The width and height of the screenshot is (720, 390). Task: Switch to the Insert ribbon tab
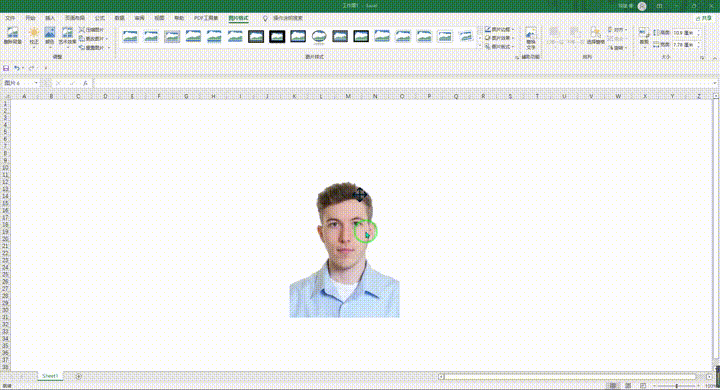(50, 18)
